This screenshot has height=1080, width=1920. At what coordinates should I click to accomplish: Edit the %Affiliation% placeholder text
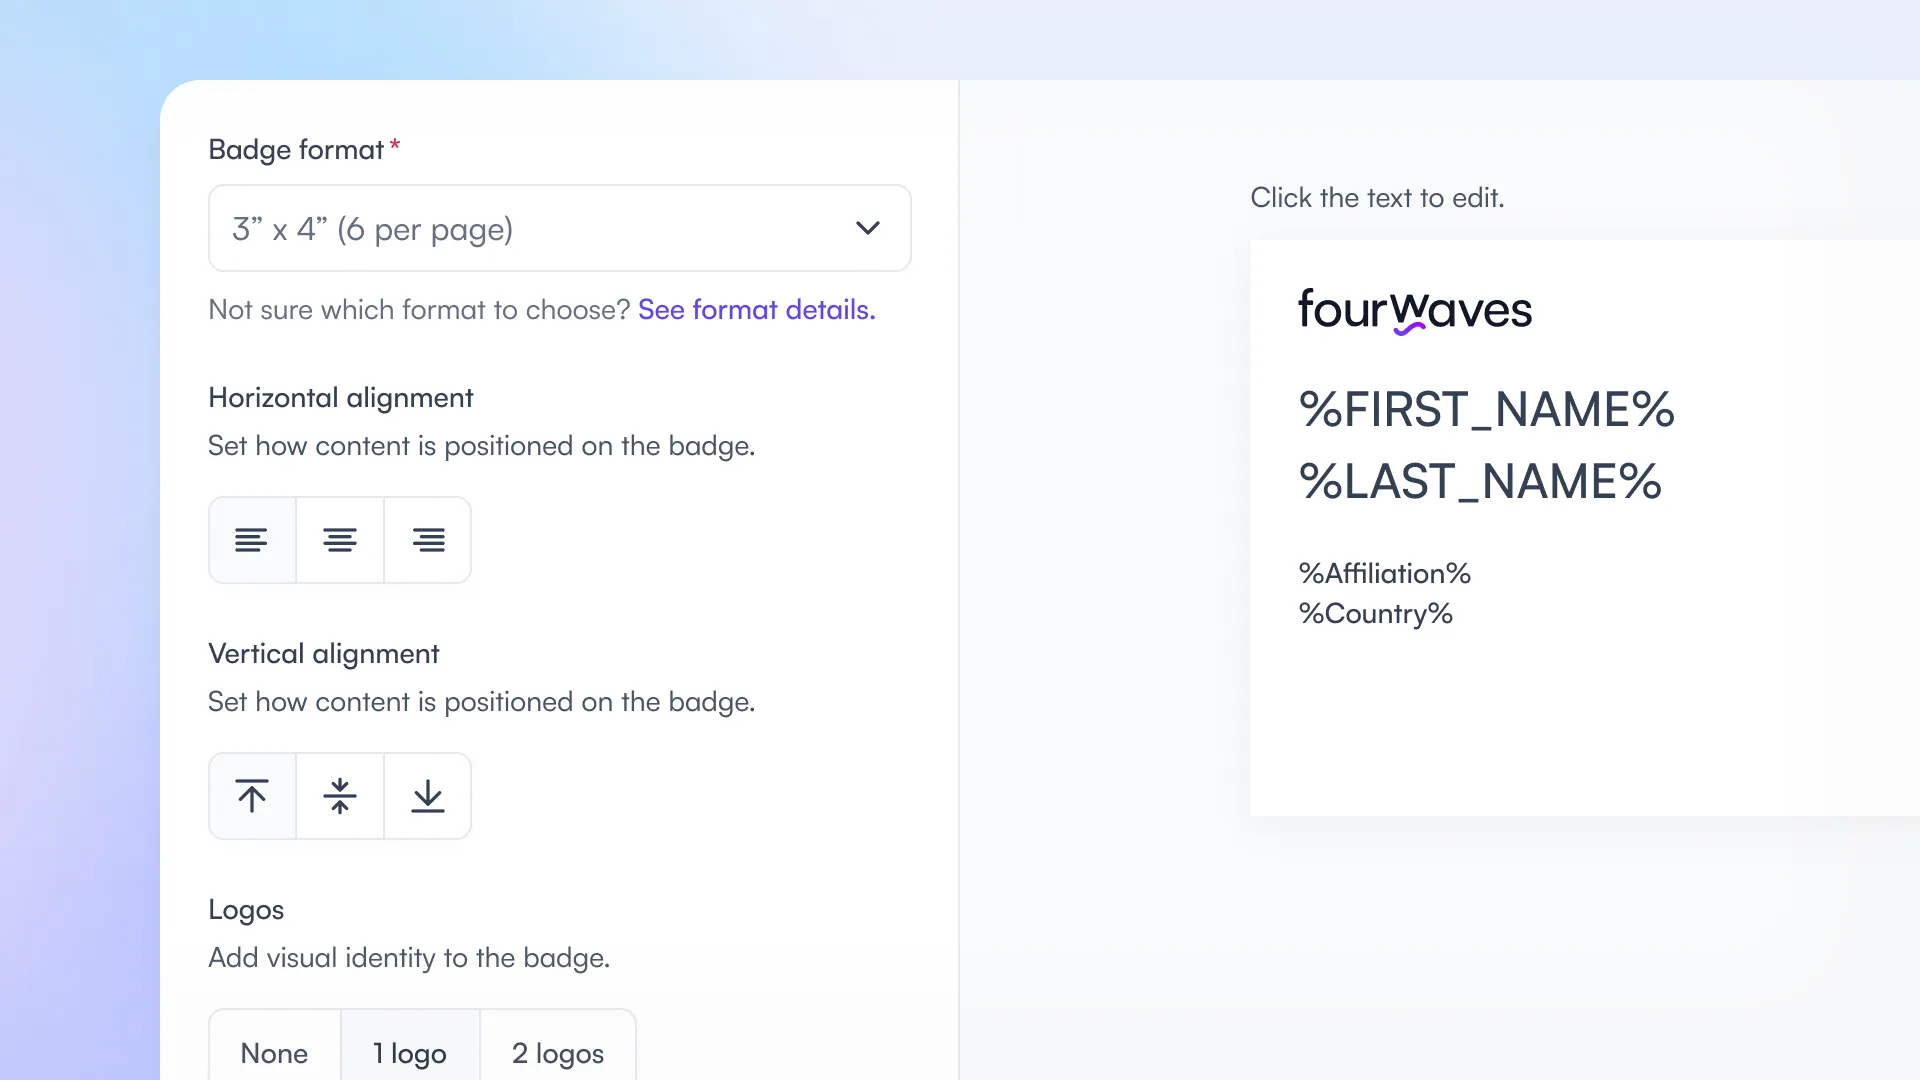[1385, 574]
